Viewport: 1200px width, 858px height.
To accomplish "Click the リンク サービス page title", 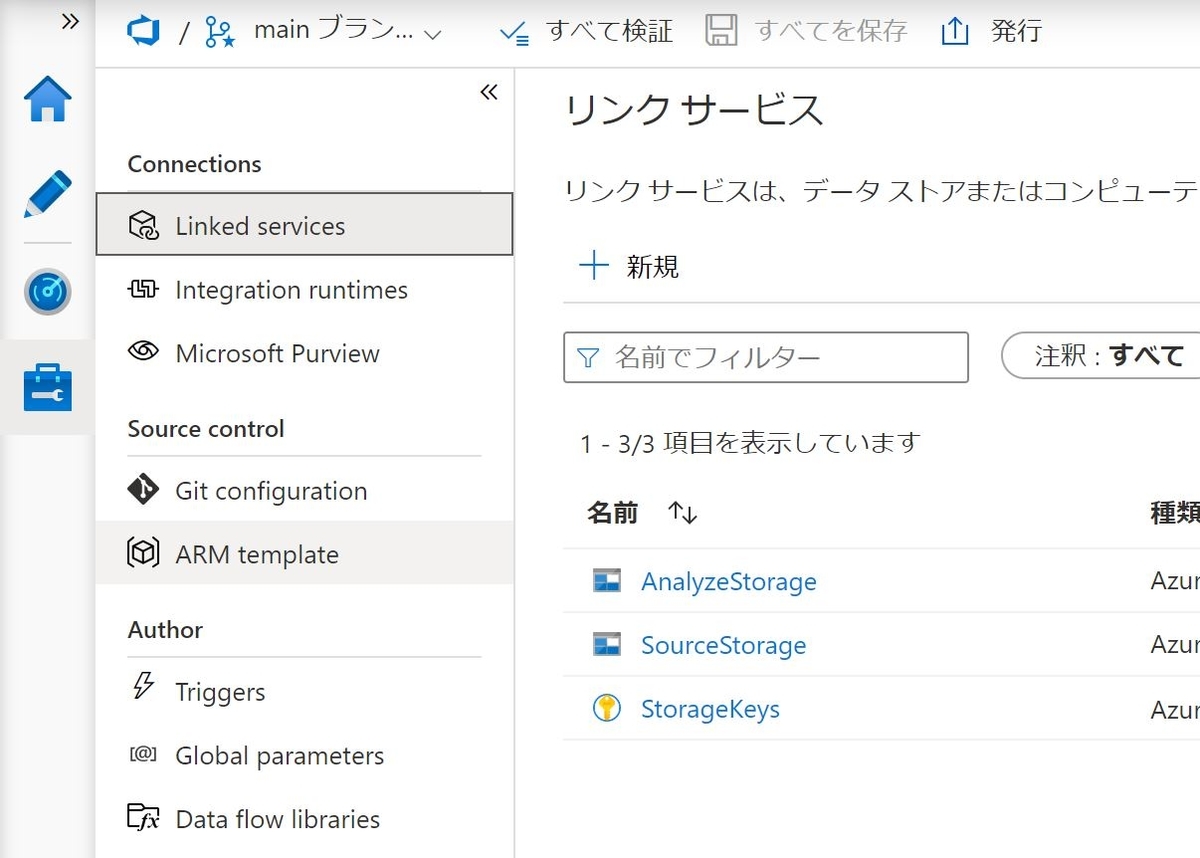I will (694, 110).
